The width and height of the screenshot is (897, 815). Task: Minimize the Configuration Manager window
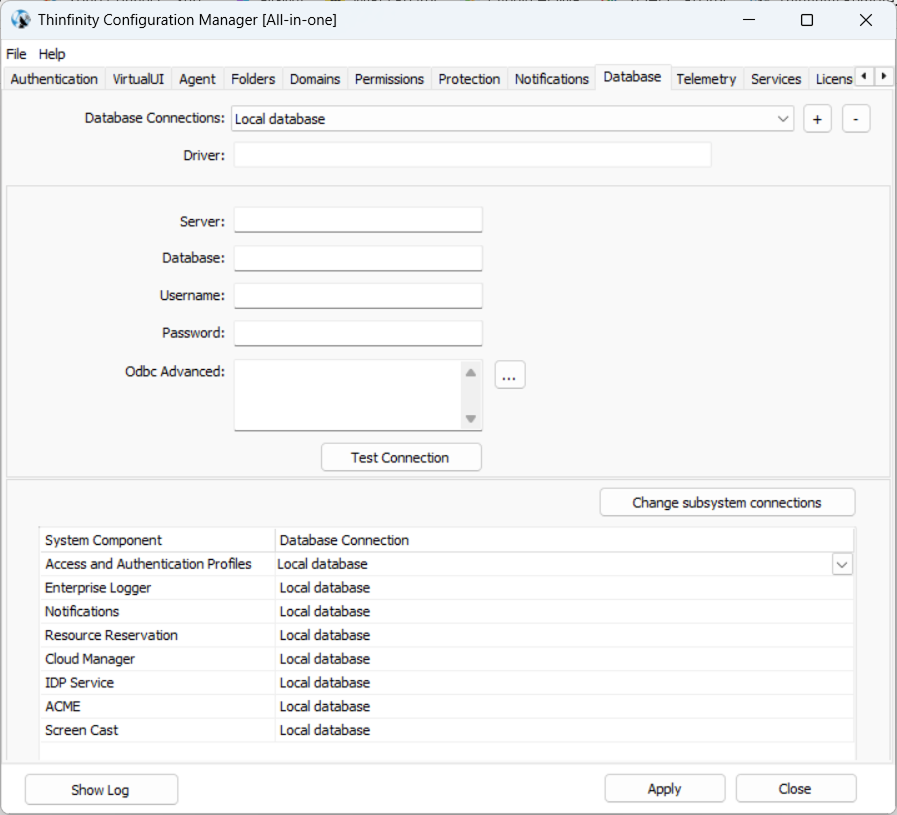[x=749, y=20]
